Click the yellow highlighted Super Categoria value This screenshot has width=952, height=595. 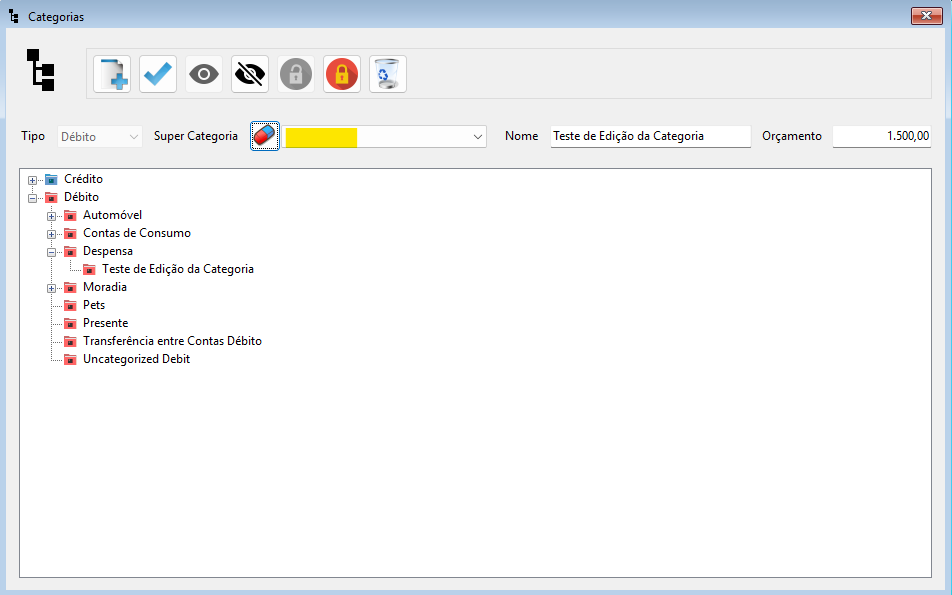(322, 137)
